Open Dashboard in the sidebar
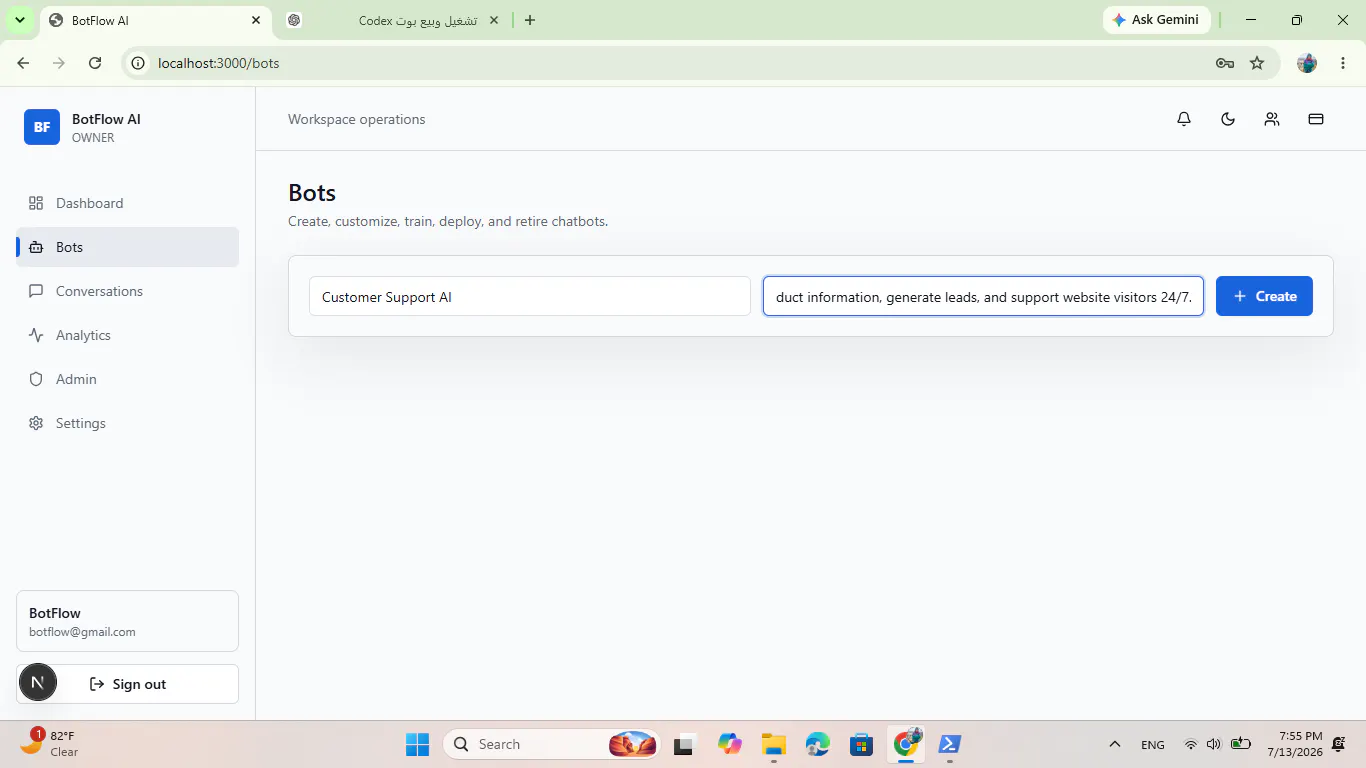 click(x=127, y=203)
